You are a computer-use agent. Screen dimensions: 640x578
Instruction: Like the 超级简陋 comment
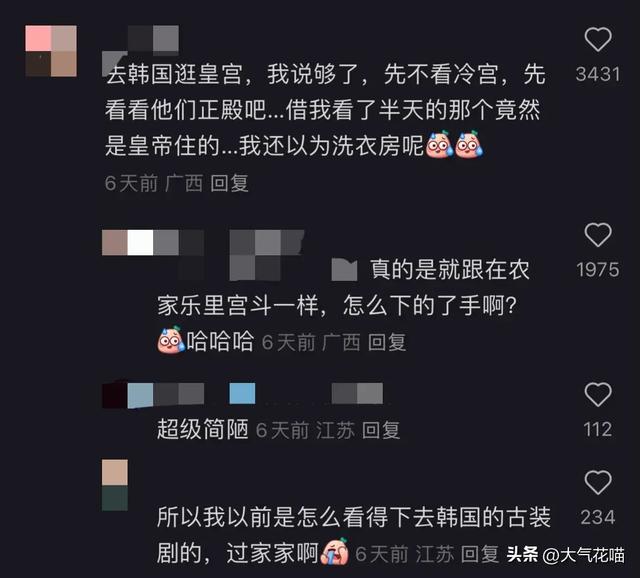pyautogui.click(x=598, y=394)
